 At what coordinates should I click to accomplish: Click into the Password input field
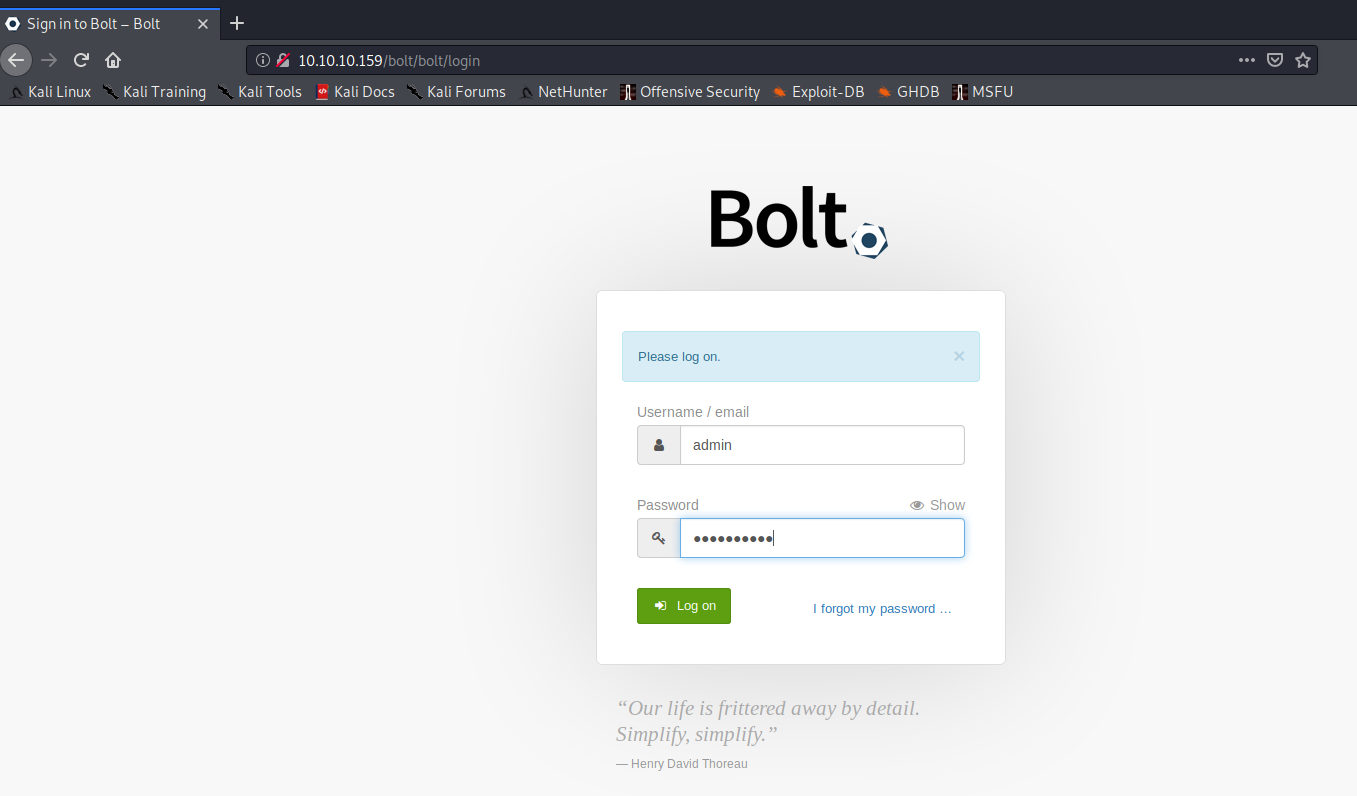pos(821,538)
